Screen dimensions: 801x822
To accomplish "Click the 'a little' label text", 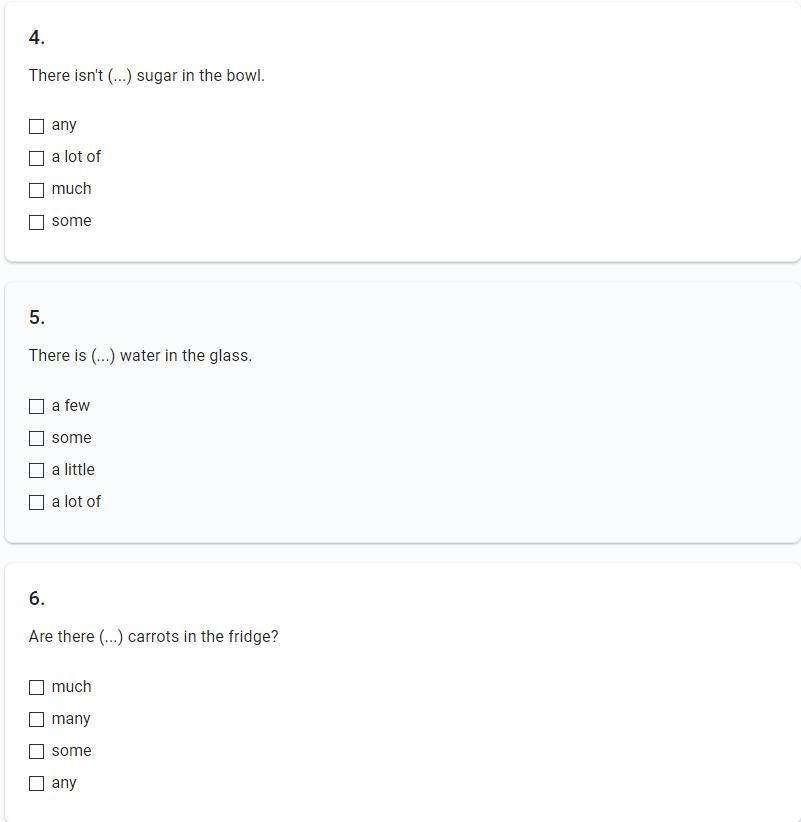I will 73,470.
